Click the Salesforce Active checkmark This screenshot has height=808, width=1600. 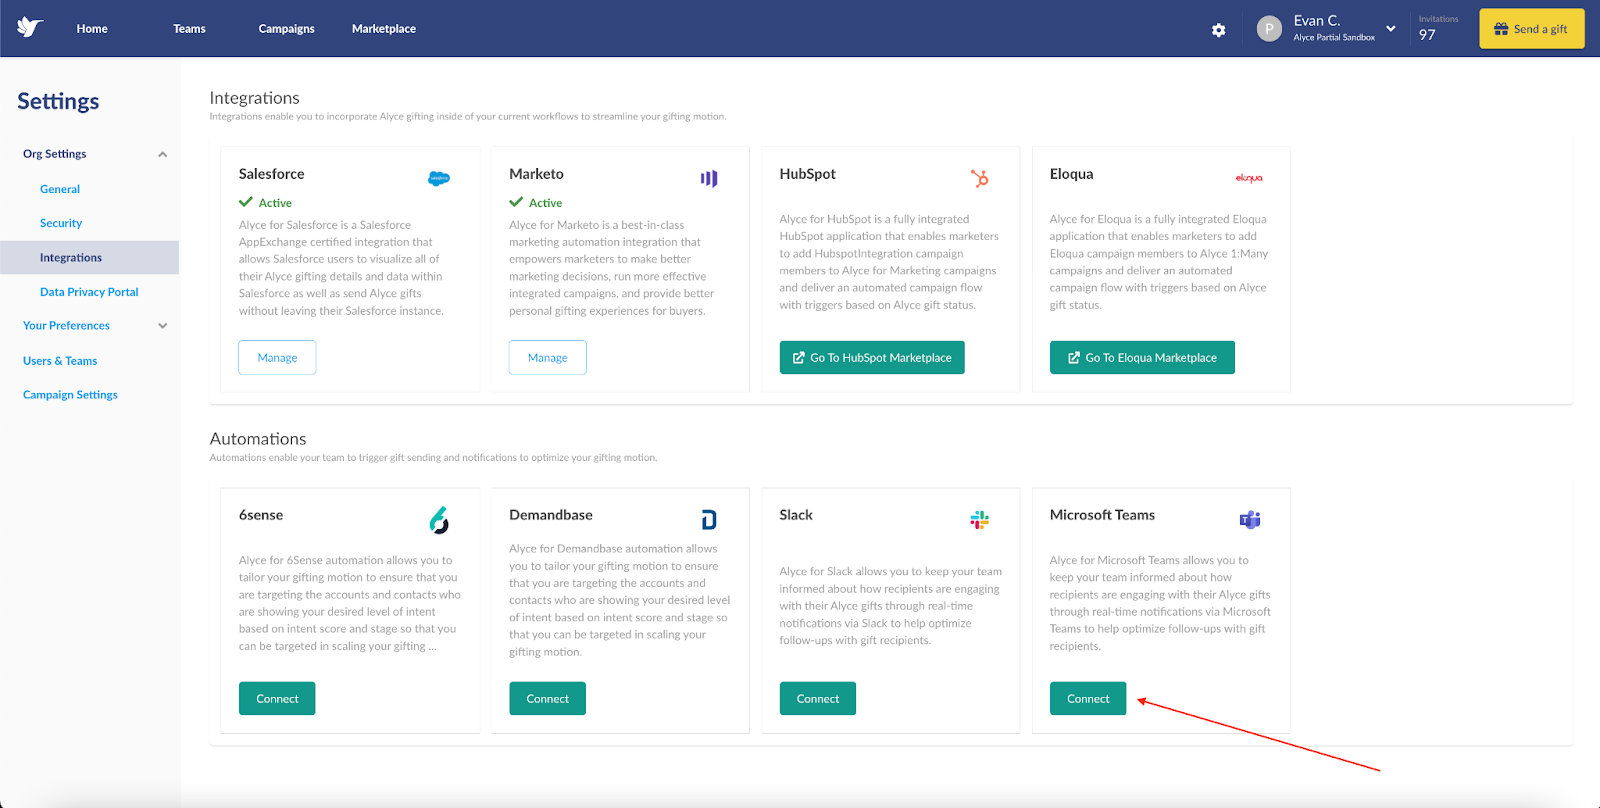pyautogui.click(x=246, y=202)
